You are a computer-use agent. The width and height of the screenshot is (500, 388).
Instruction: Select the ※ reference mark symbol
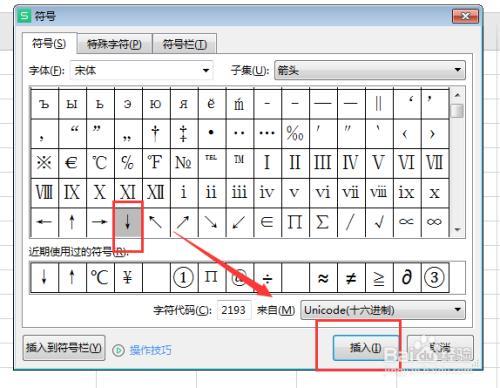click(x=44, y=163)
